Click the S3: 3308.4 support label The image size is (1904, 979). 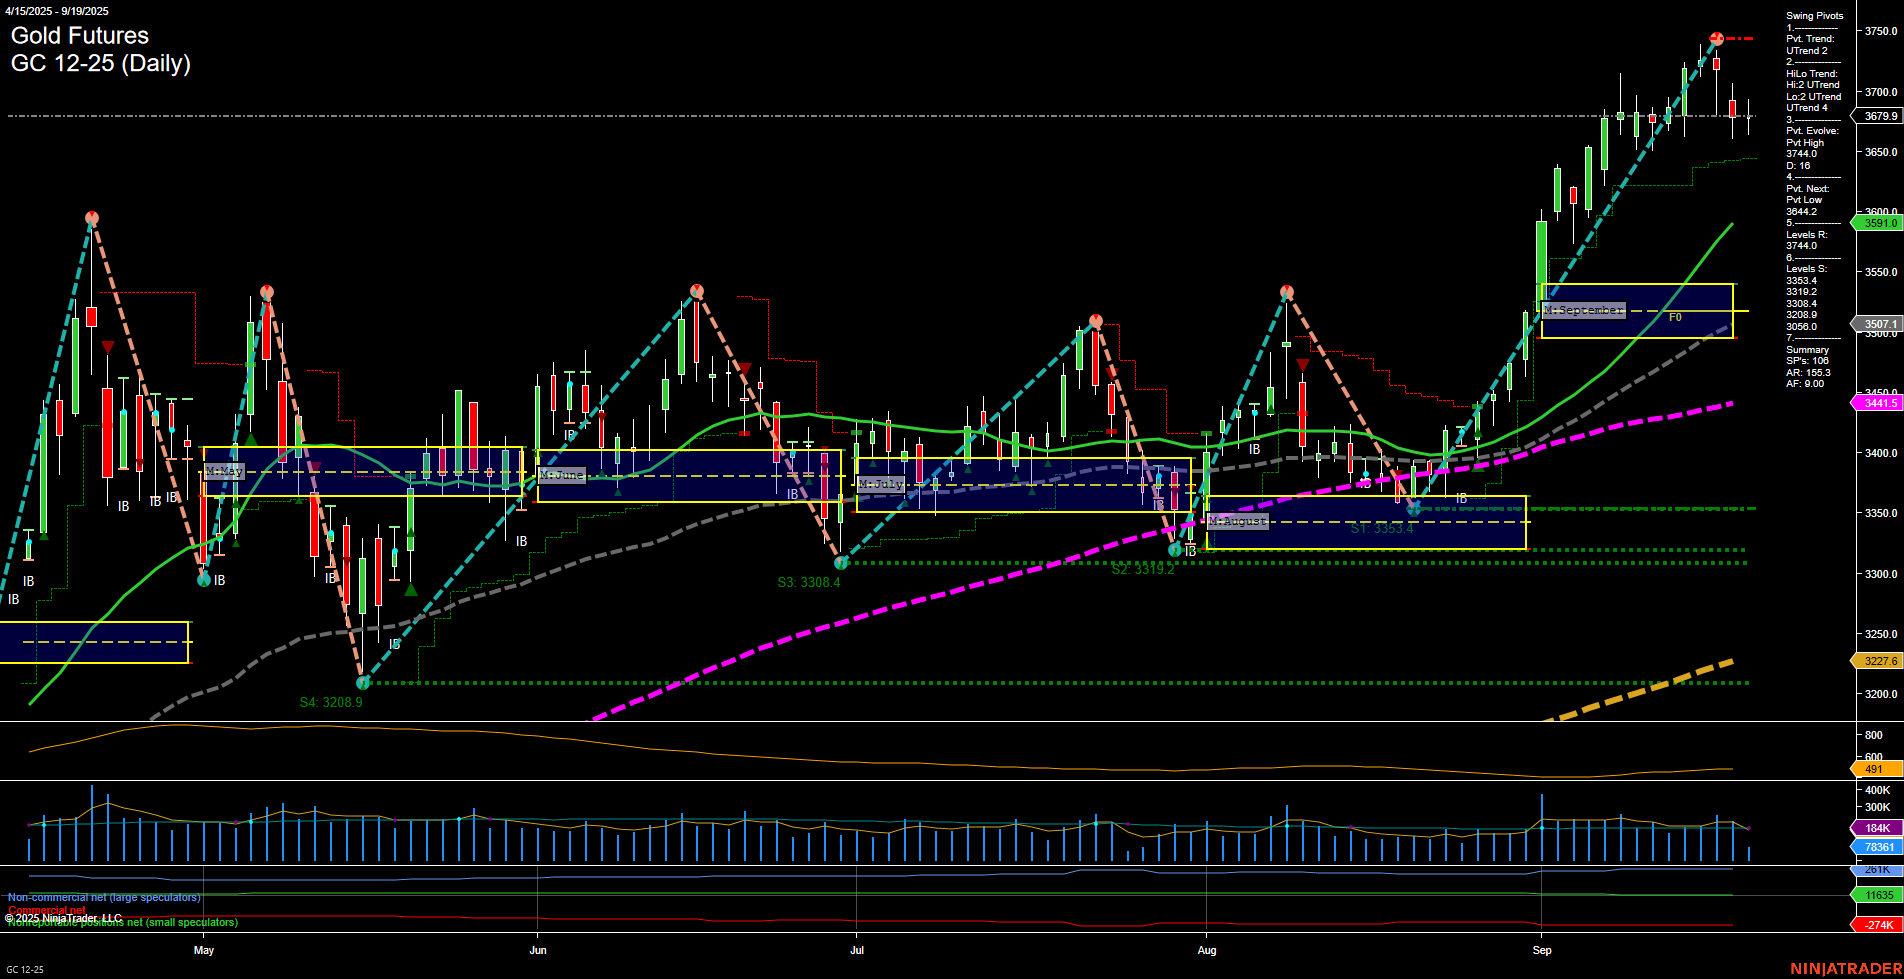(x=809, y=582)
